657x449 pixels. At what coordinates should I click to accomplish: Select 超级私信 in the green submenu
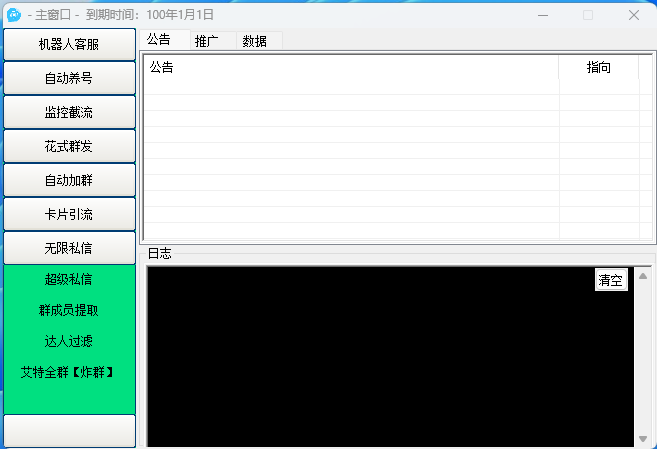(x=69, y=279)
